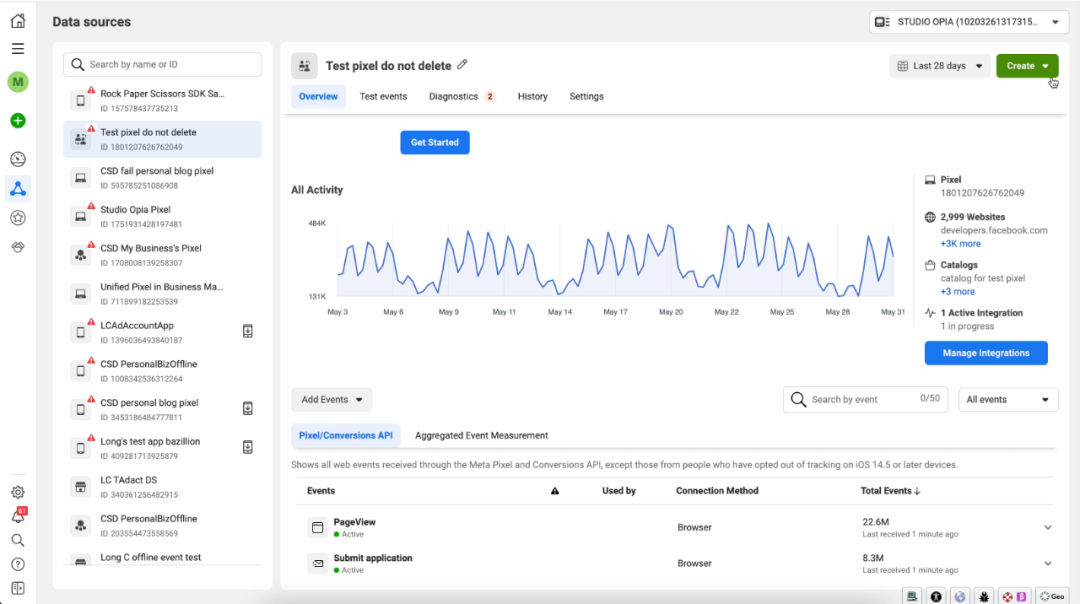
Task: Click the Manage Integrations button
Action: pyautogui.click(x=985, y=353)
